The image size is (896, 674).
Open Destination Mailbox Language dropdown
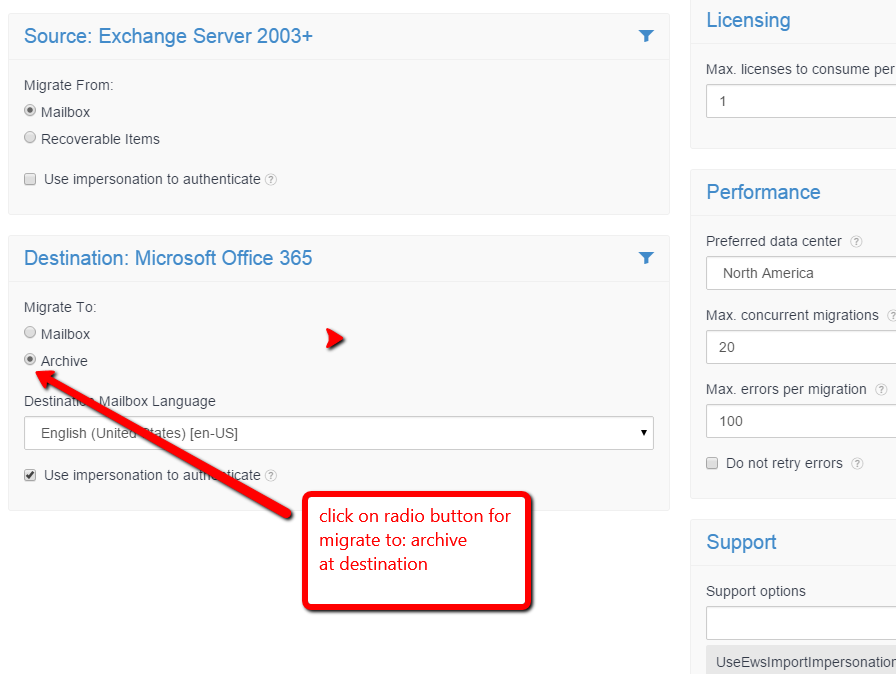[339, 433]
